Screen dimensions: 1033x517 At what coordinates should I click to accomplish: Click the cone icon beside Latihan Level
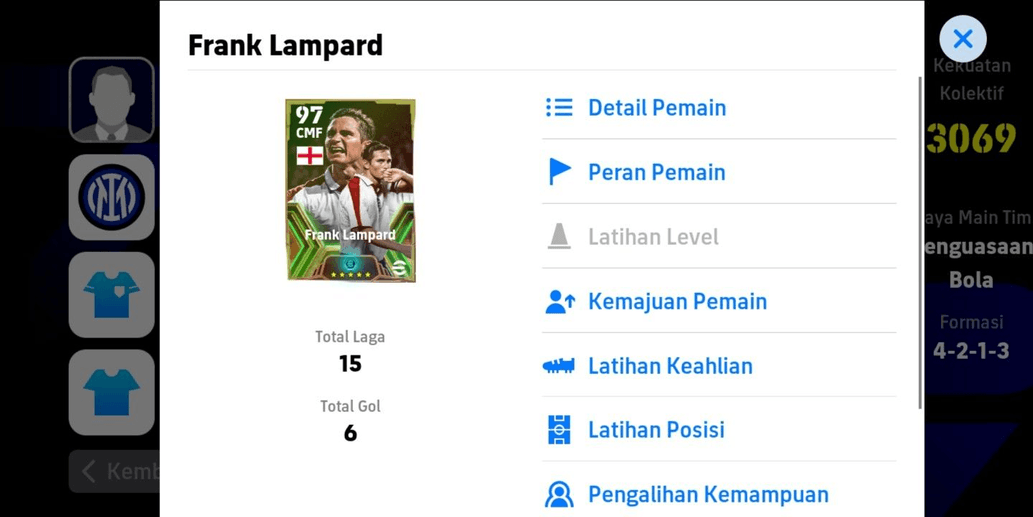click(x=559, y=236)
